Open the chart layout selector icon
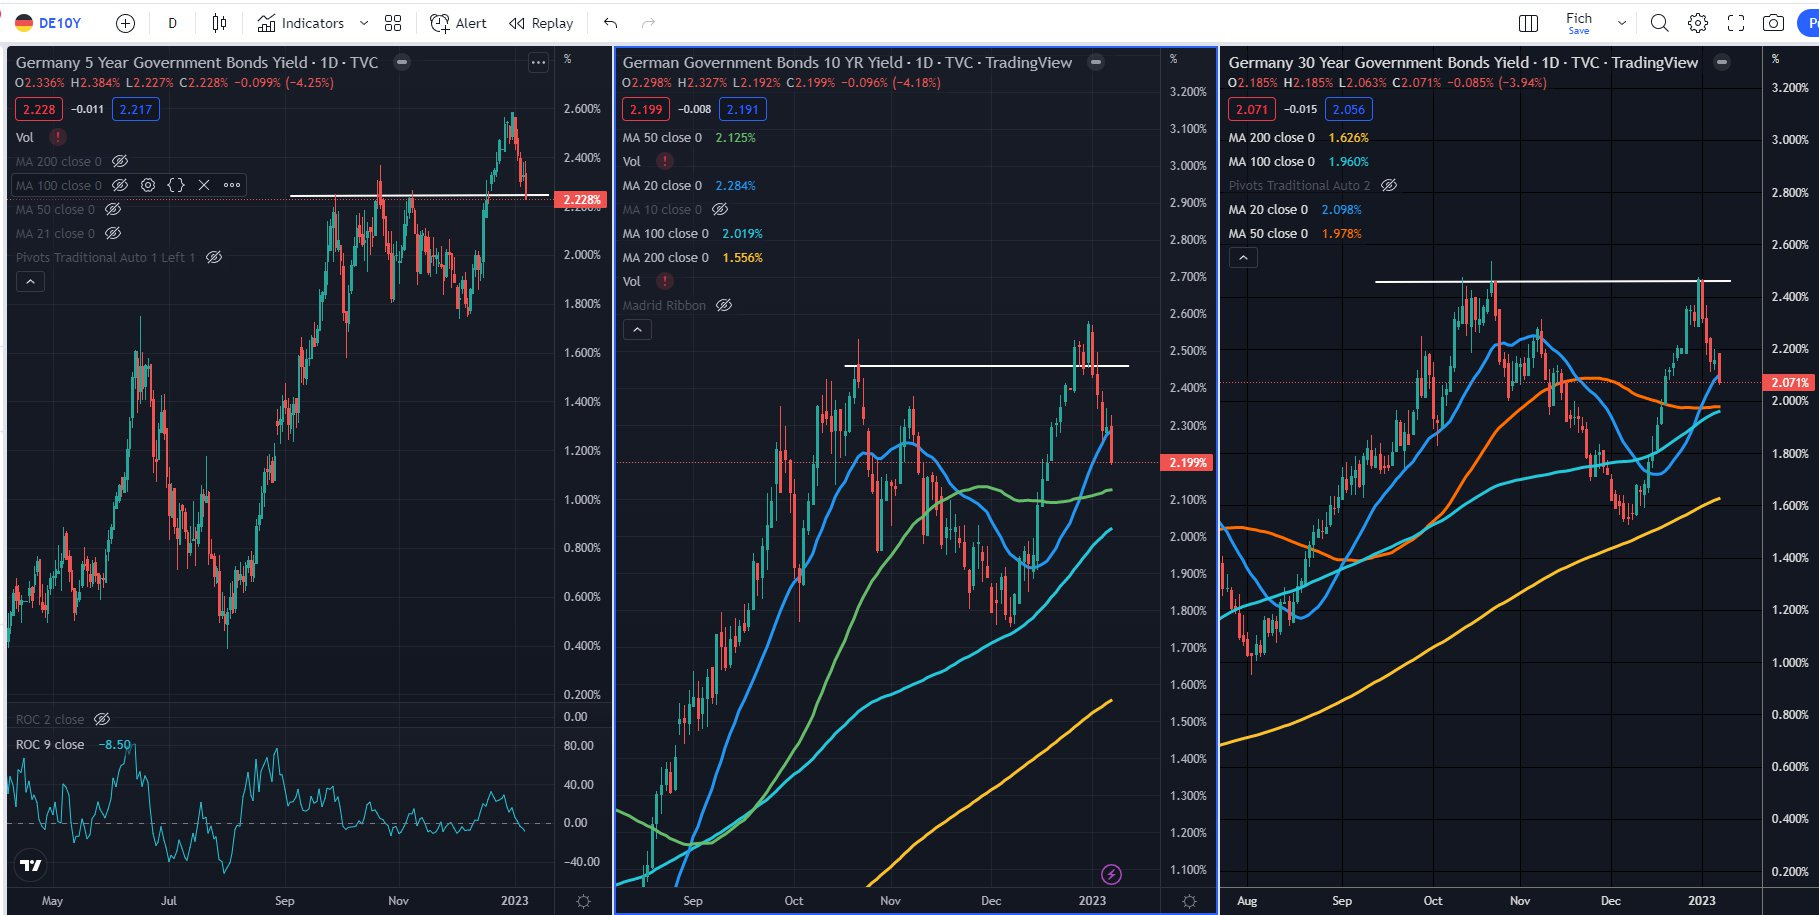Viewport: 1819px width, 915px height. click(x=1528, y=23)
